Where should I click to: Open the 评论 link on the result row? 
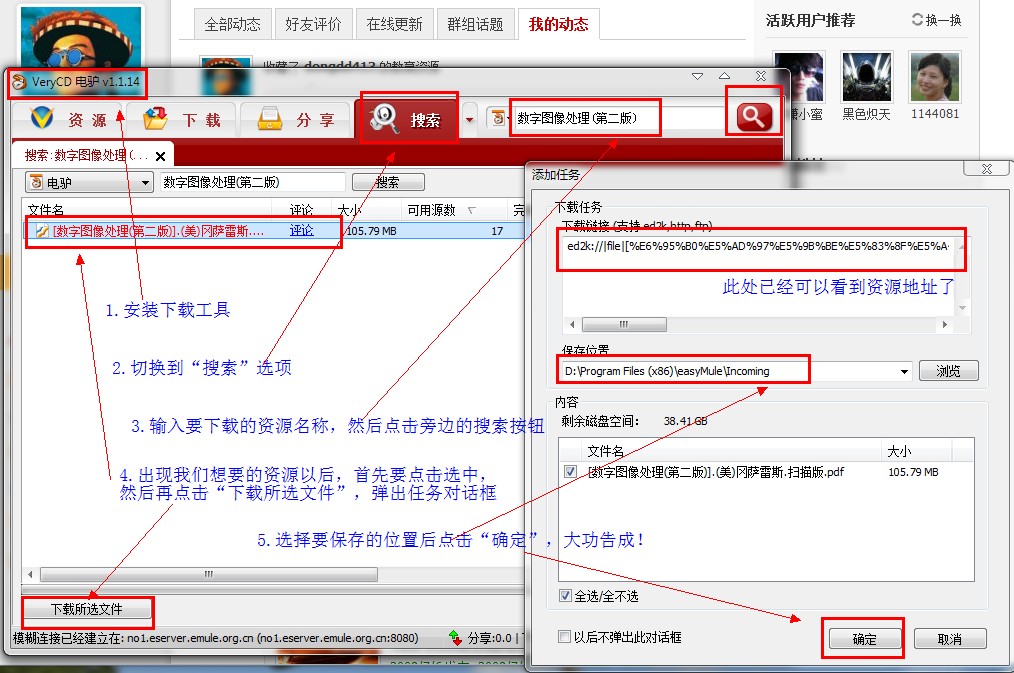pyautogui.click(x=301, y=231)
